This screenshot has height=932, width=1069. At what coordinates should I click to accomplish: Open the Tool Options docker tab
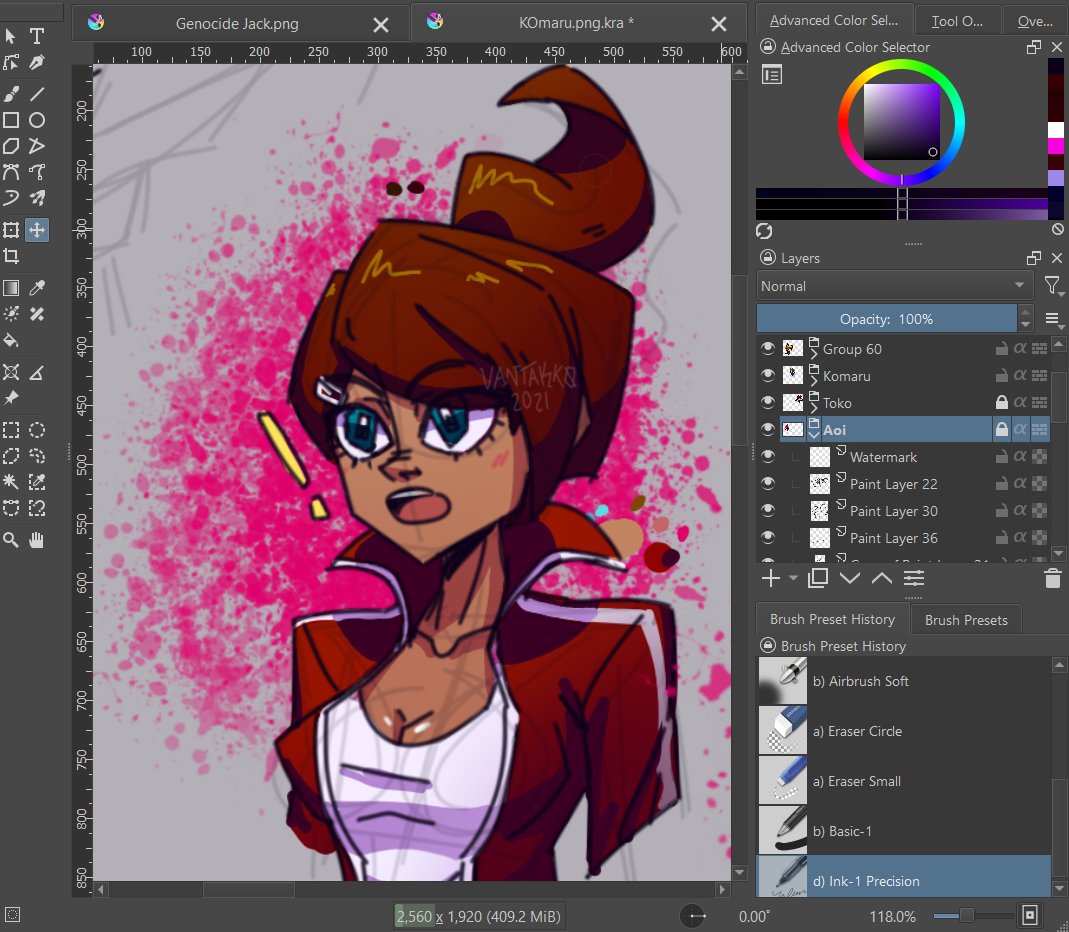tap(957, 21)
